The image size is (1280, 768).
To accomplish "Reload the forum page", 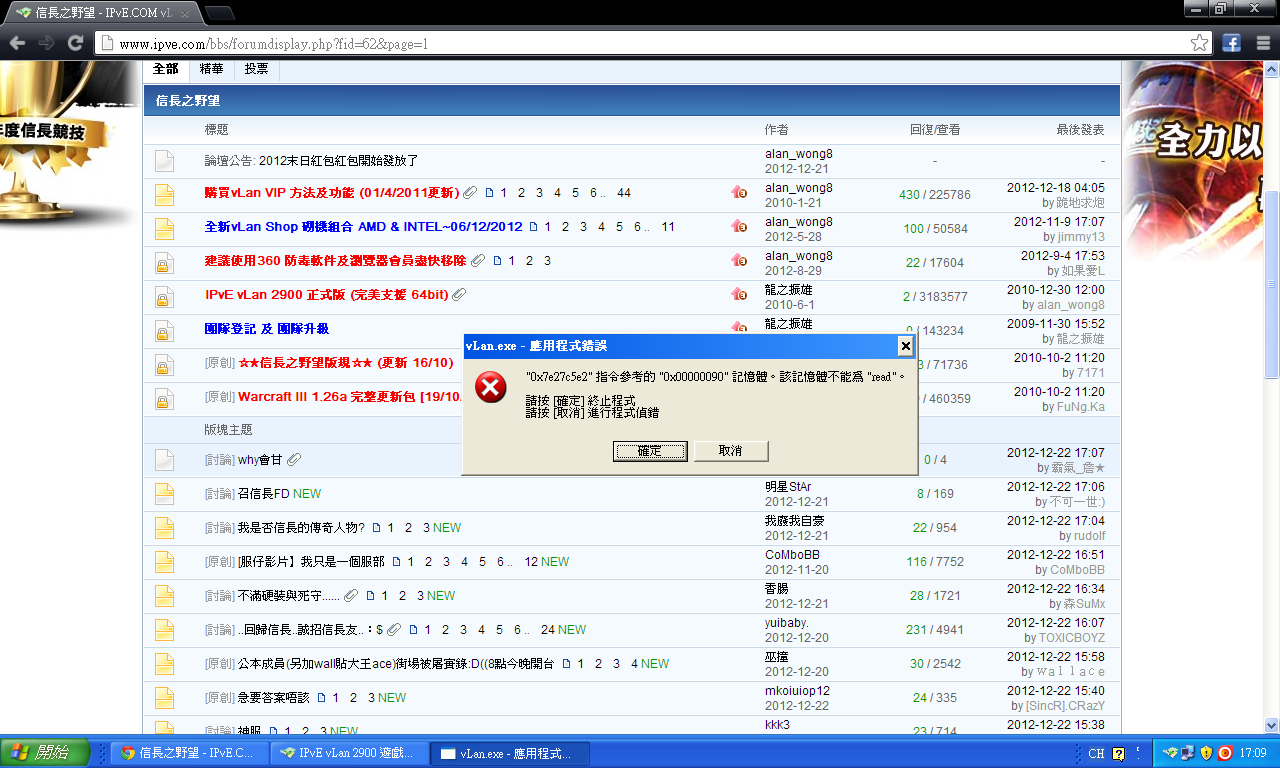I will pos(75,43).
